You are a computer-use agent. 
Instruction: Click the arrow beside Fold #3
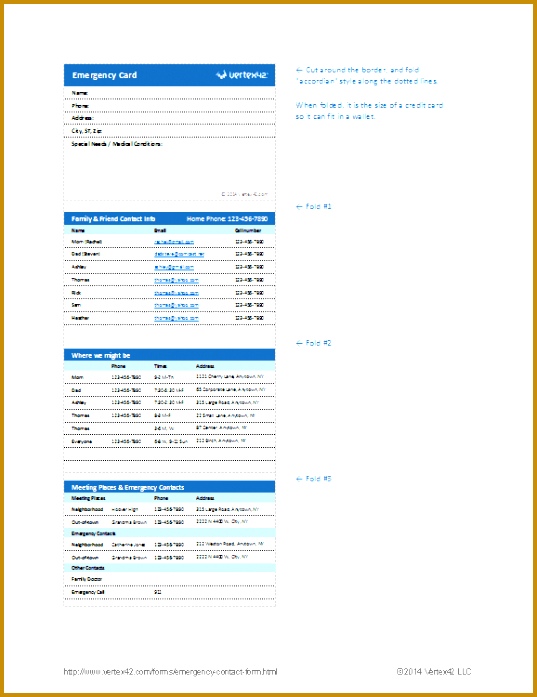[x=299, y=479]
